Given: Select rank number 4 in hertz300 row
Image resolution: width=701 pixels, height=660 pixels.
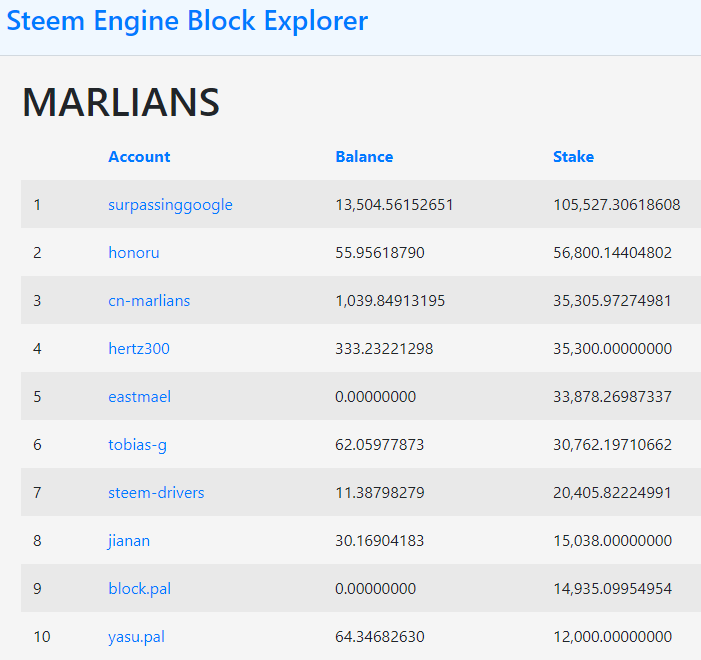Looking at the screenshot, I should pyautogui.click(x=37, y=348).
